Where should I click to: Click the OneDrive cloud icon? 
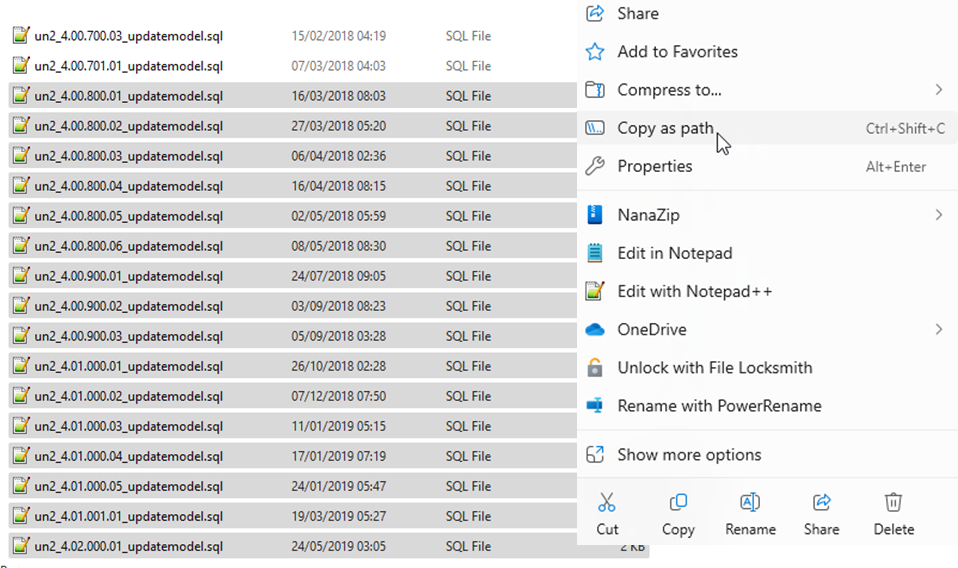pos(595,330)
